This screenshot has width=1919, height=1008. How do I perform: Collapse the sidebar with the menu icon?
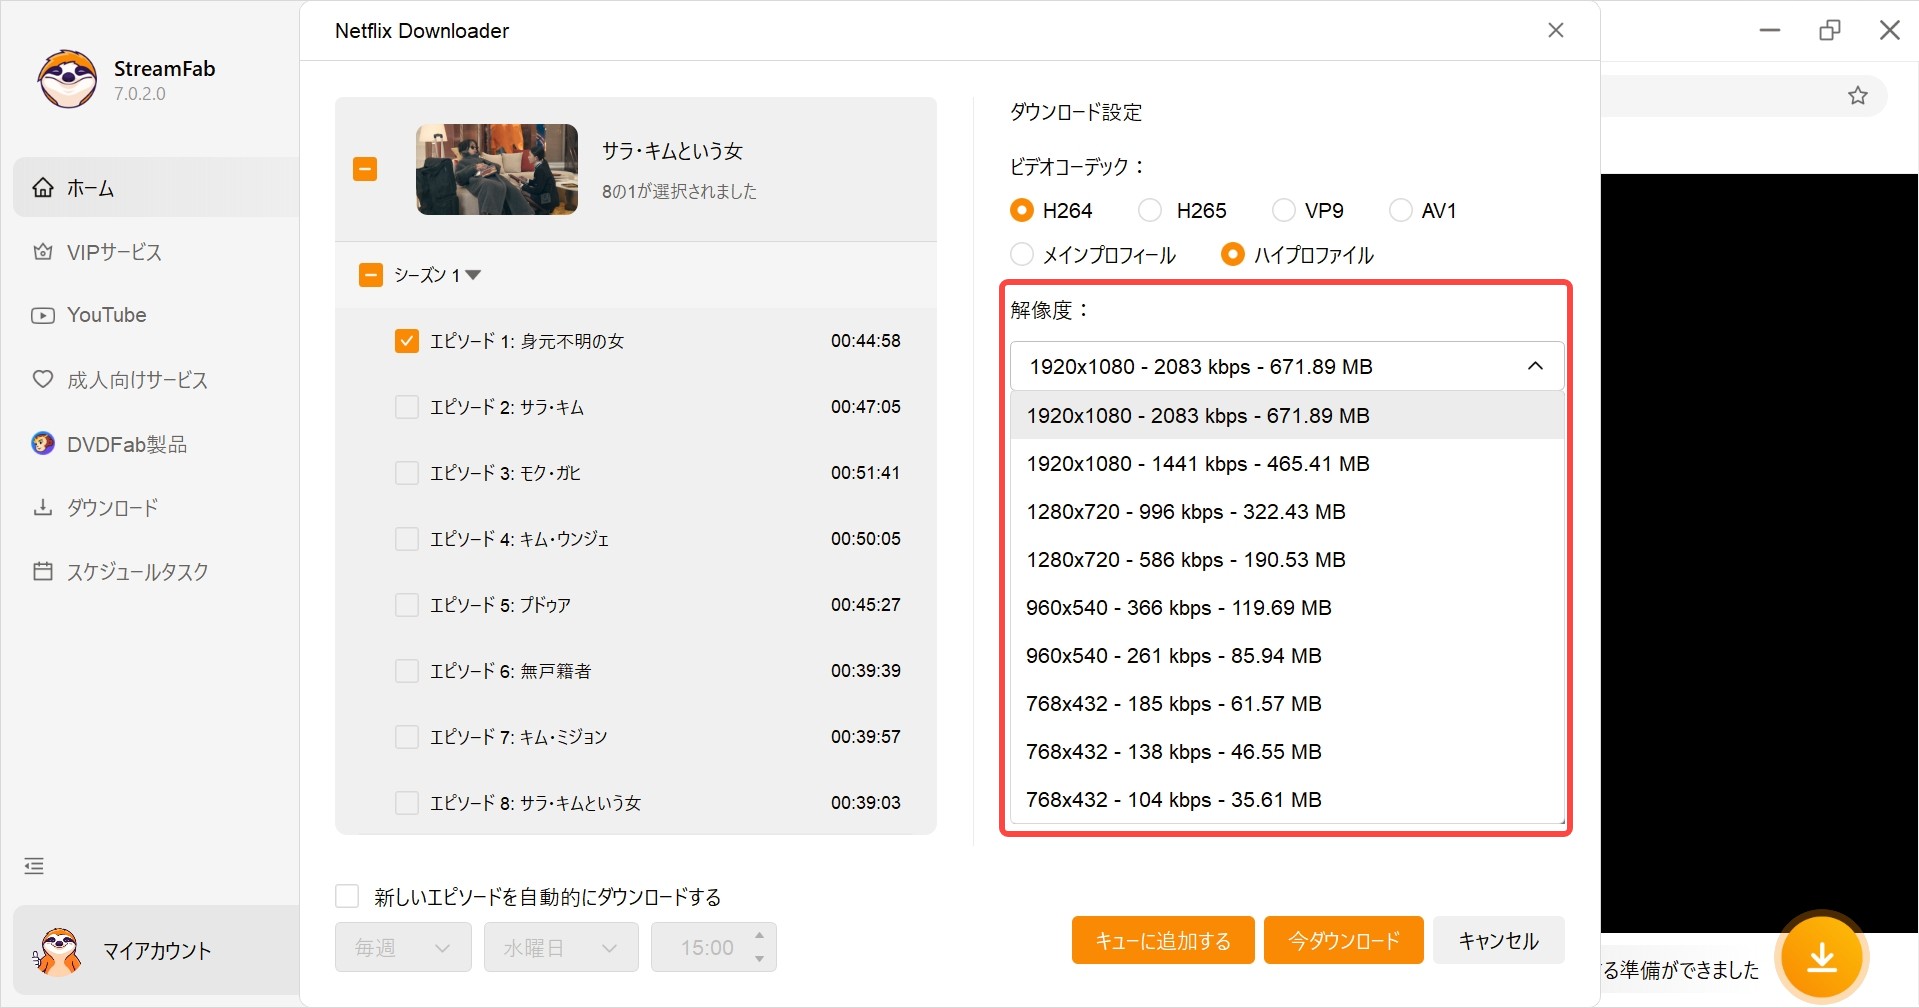(x=34, y=866)
